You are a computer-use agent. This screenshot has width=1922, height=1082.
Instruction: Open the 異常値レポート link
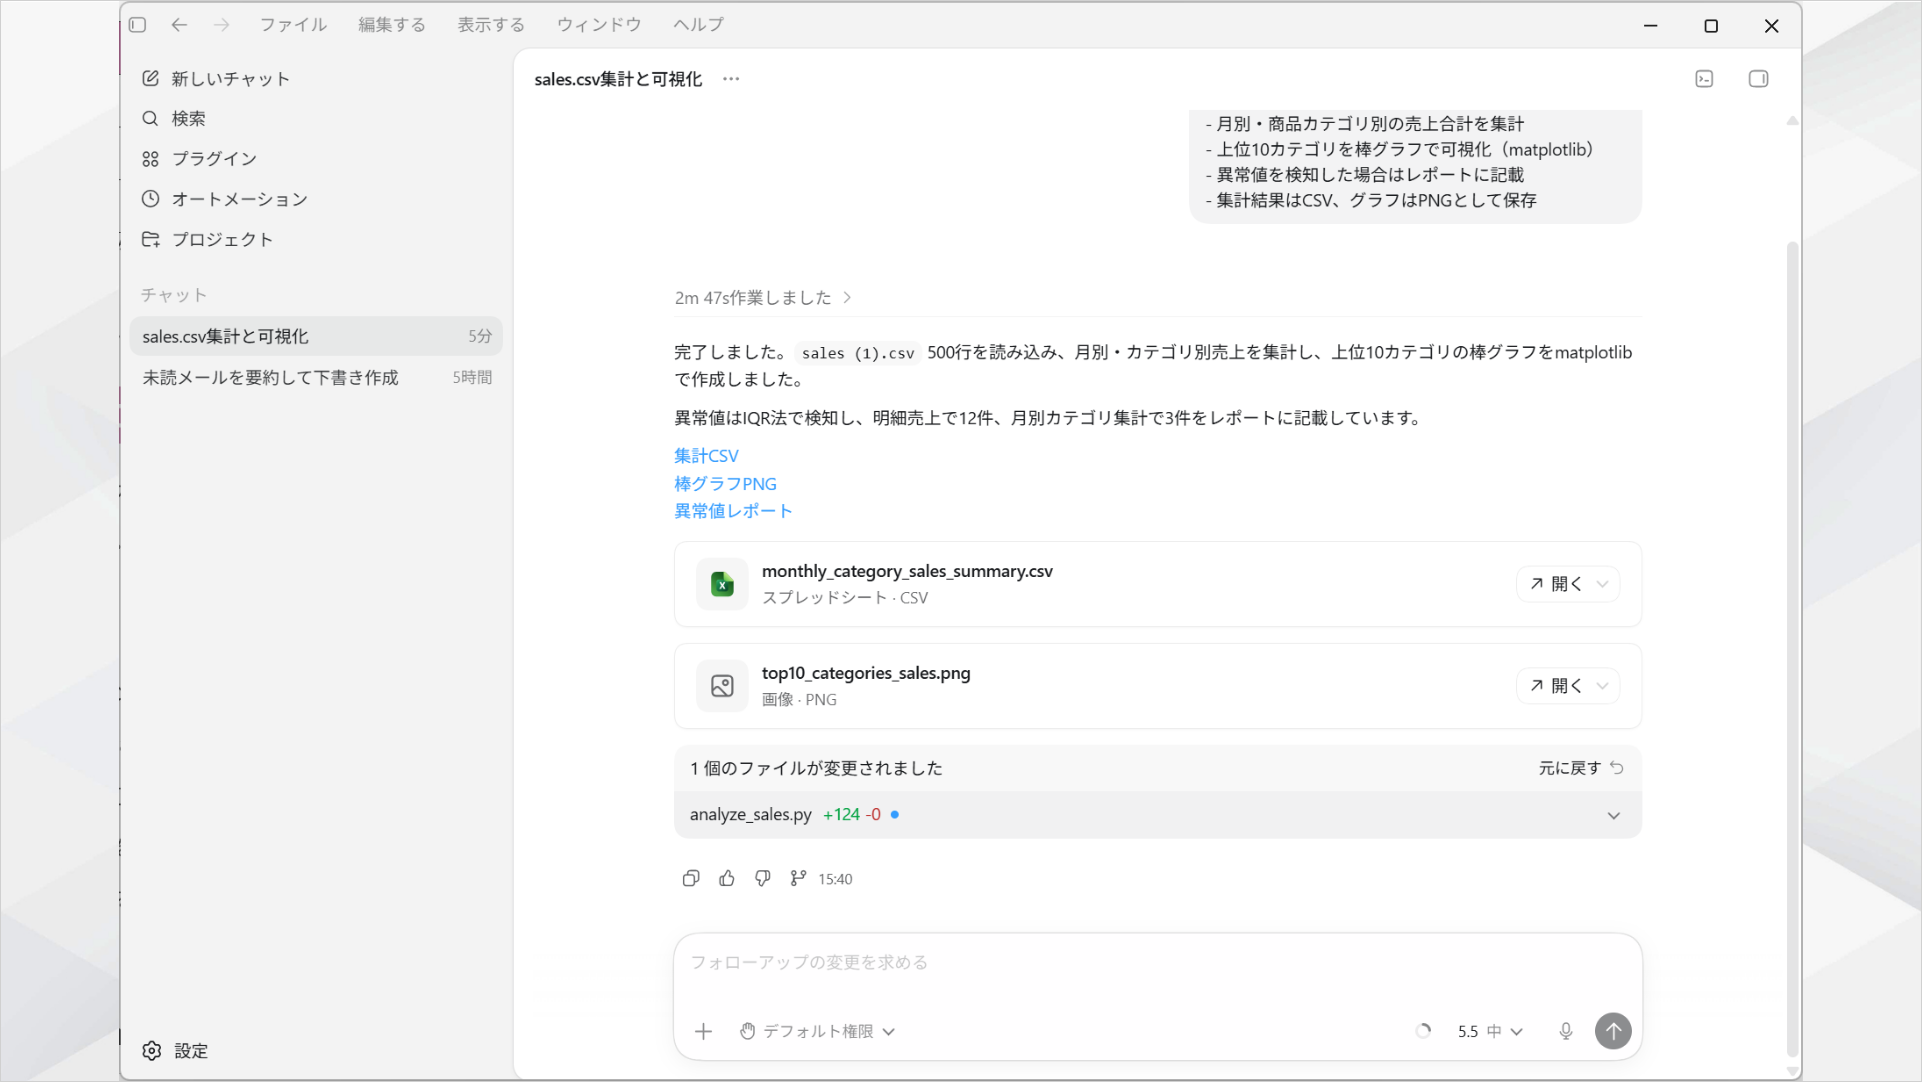point(733,511)
